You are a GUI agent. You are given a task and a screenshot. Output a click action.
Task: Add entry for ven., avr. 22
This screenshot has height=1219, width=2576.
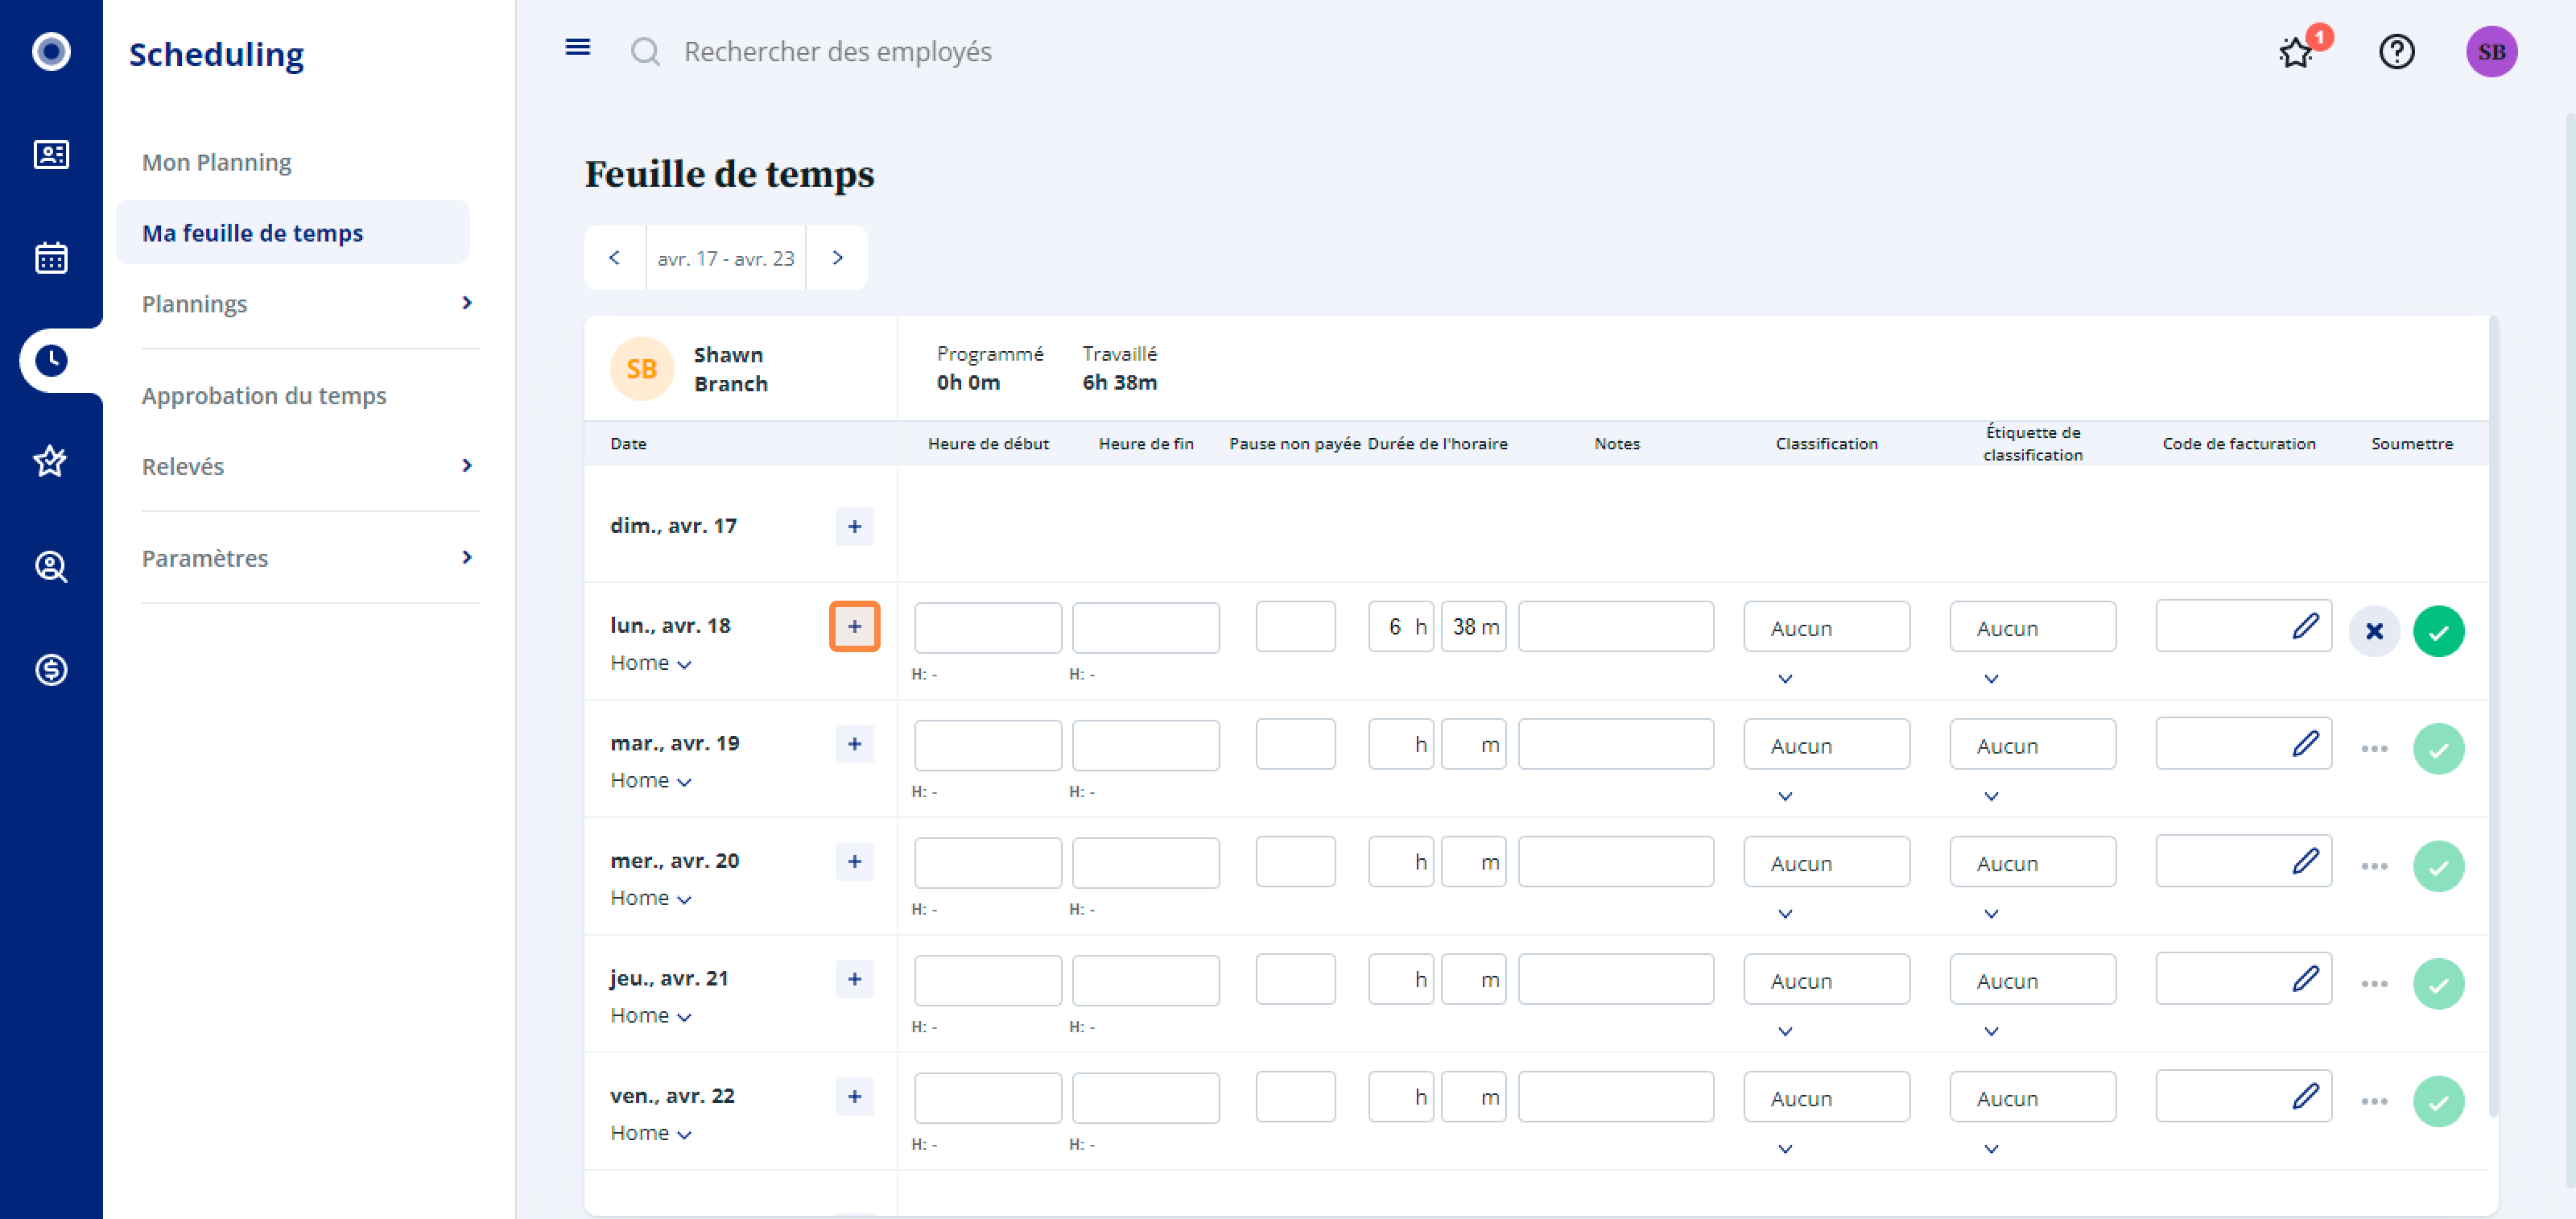[854, 1096]
